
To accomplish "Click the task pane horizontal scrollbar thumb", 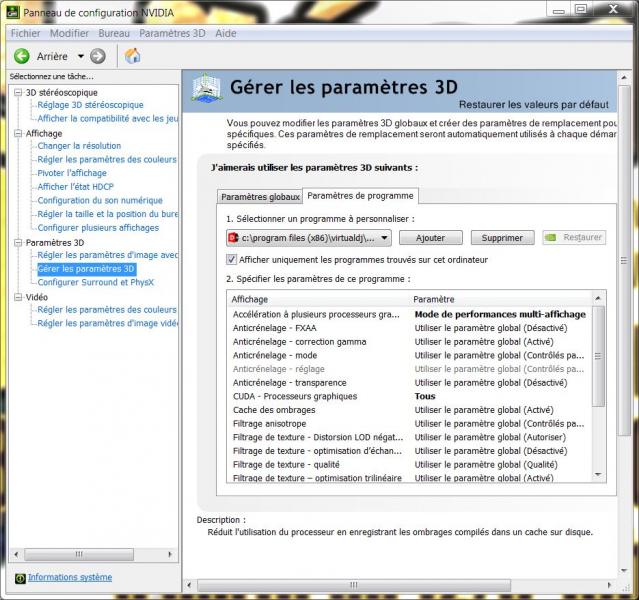I will (79, 554).
